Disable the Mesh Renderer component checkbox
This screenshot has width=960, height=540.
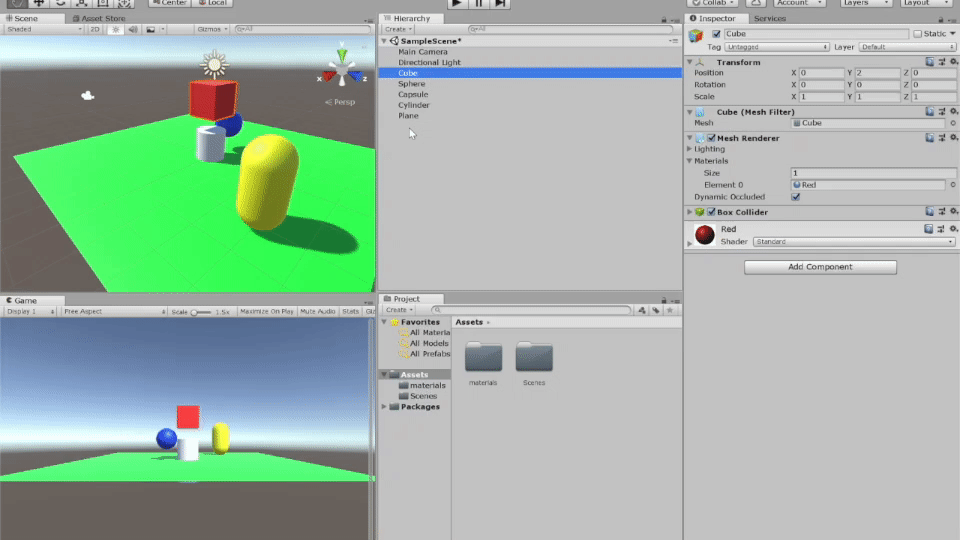(711, 138)
